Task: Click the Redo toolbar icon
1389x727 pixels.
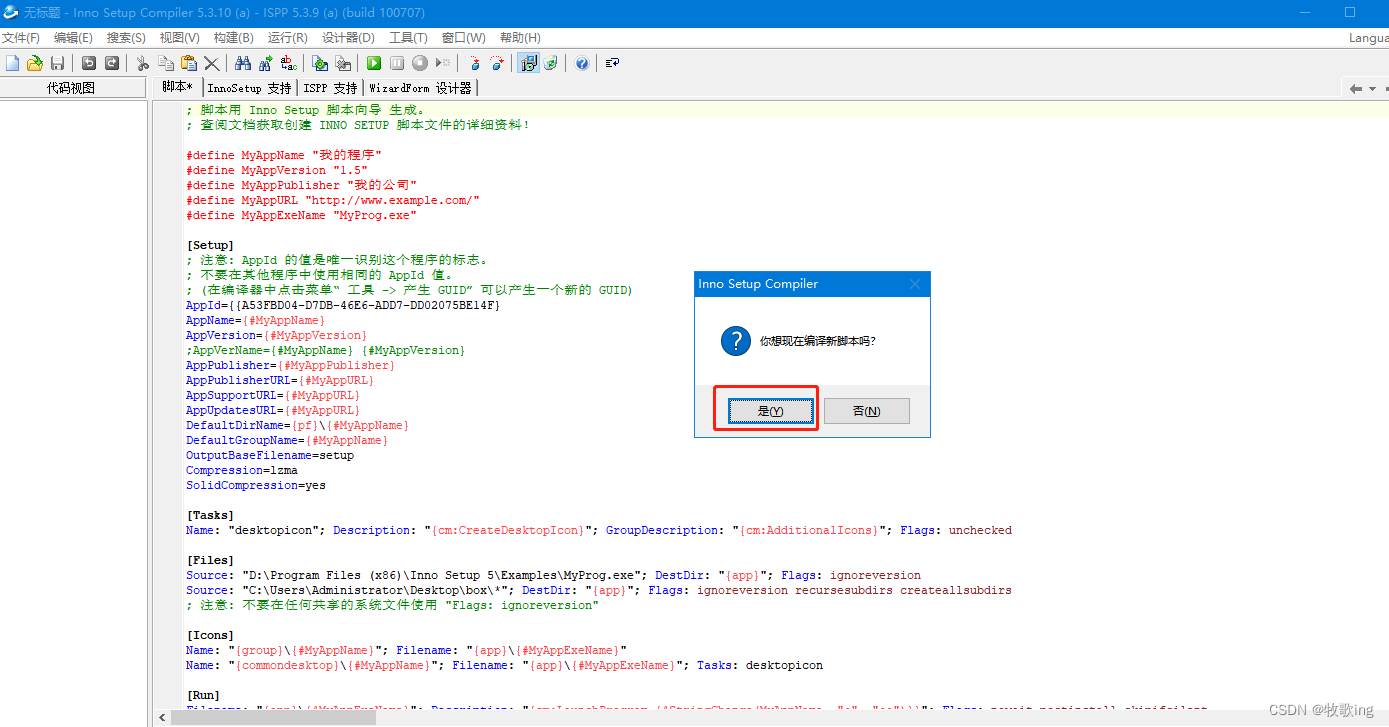Action: pos(111,63)
